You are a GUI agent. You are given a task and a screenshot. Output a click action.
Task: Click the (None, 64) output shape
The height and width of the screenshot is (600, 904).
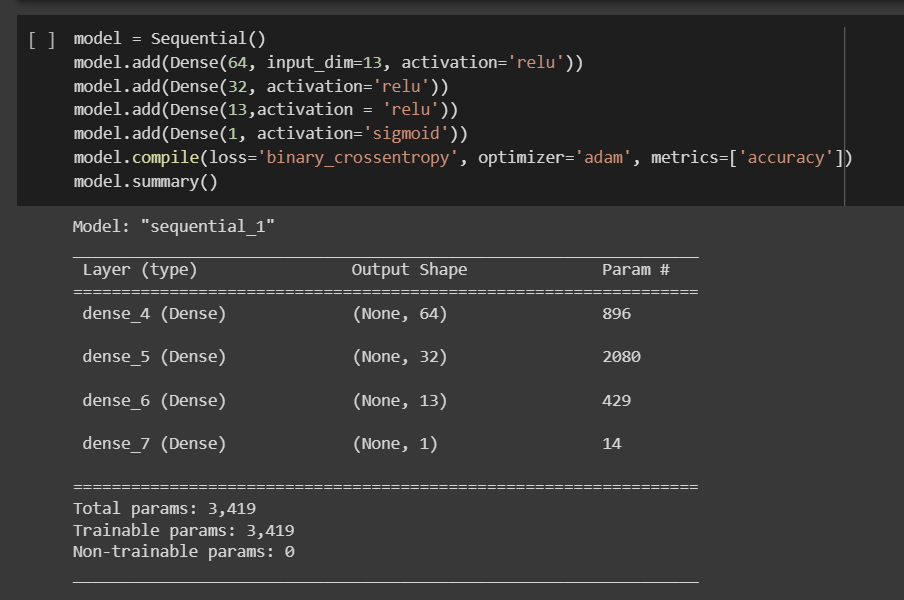coord(400,314)
